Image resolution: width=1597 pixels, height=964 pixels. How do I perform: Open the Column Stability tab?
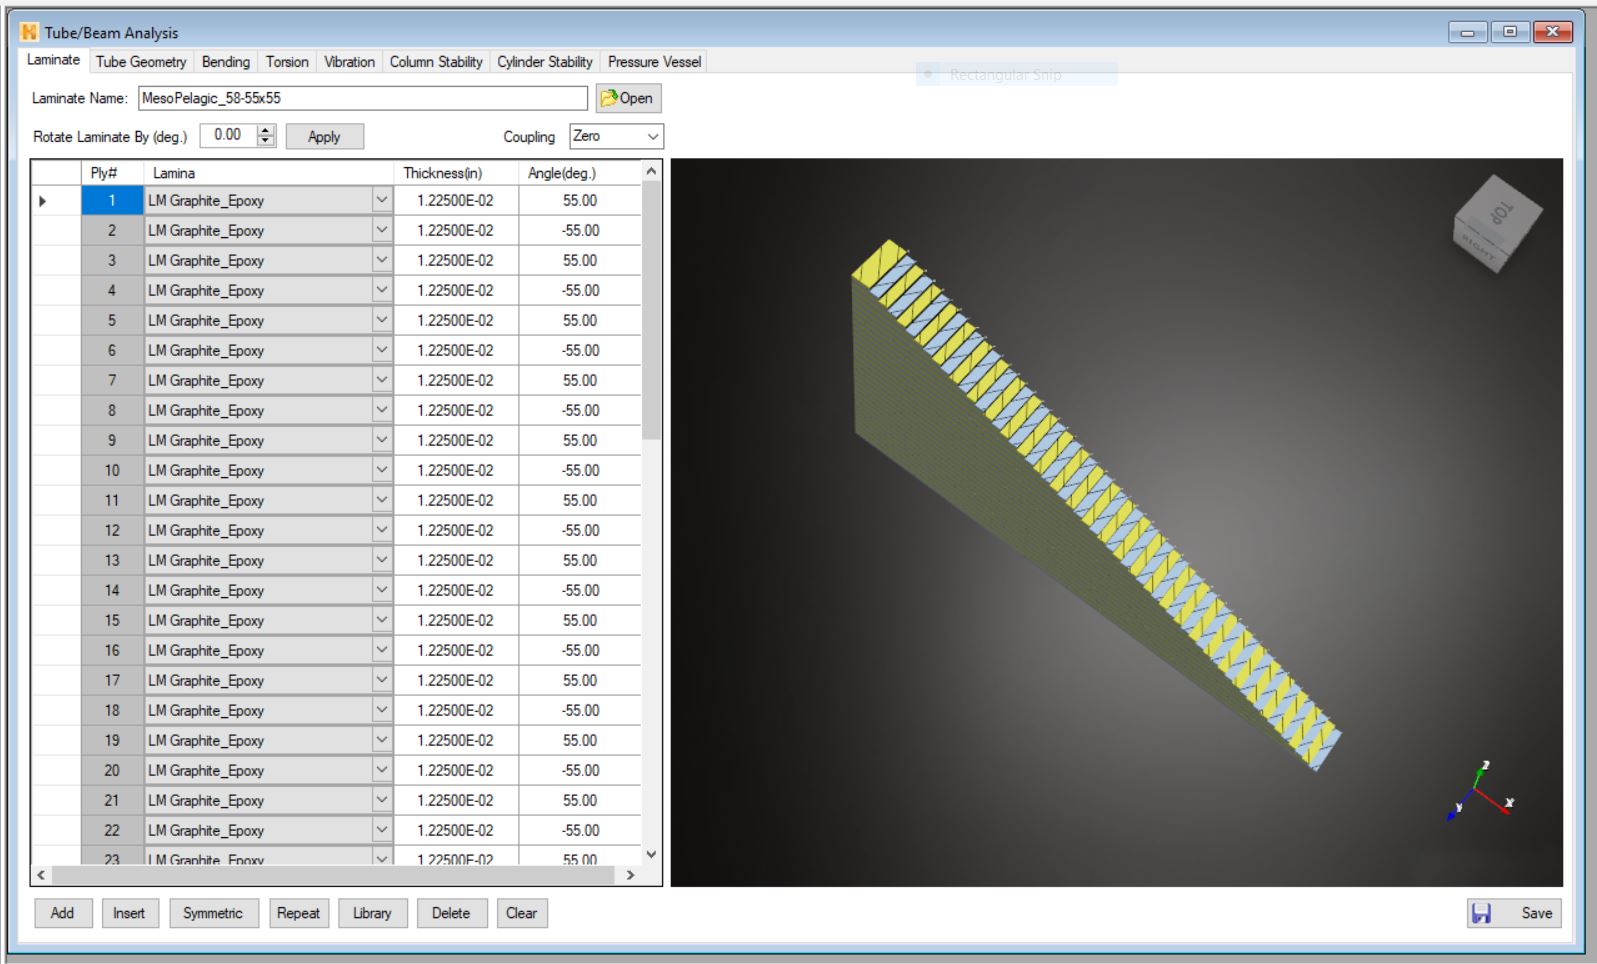[436, 62]
